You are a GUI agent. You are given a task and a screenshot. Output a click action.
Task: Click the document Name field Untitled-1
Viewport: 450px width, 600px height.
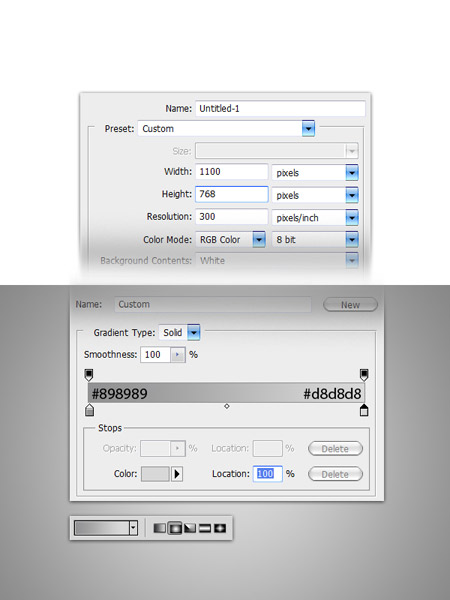click(x=280, y=109)
